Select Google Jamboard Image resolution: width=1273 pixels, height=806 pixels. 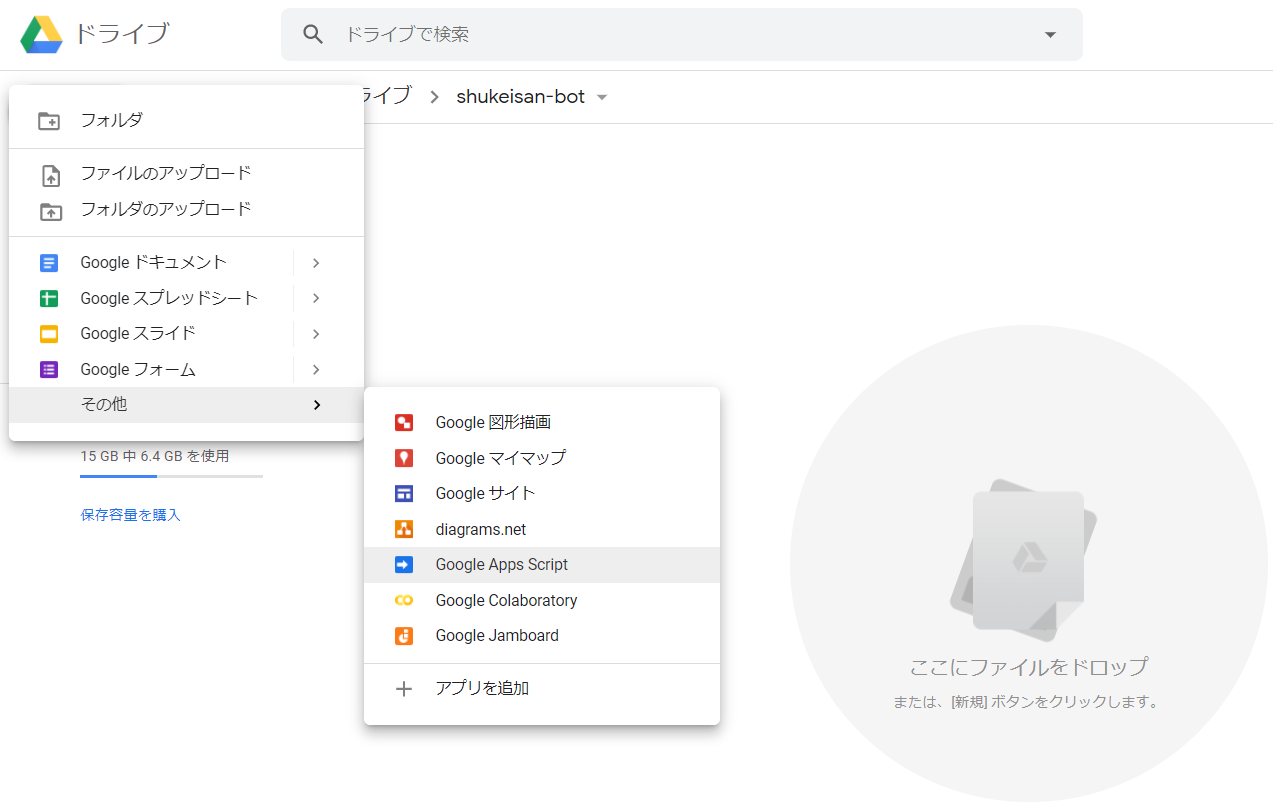(x=542, y=636)
